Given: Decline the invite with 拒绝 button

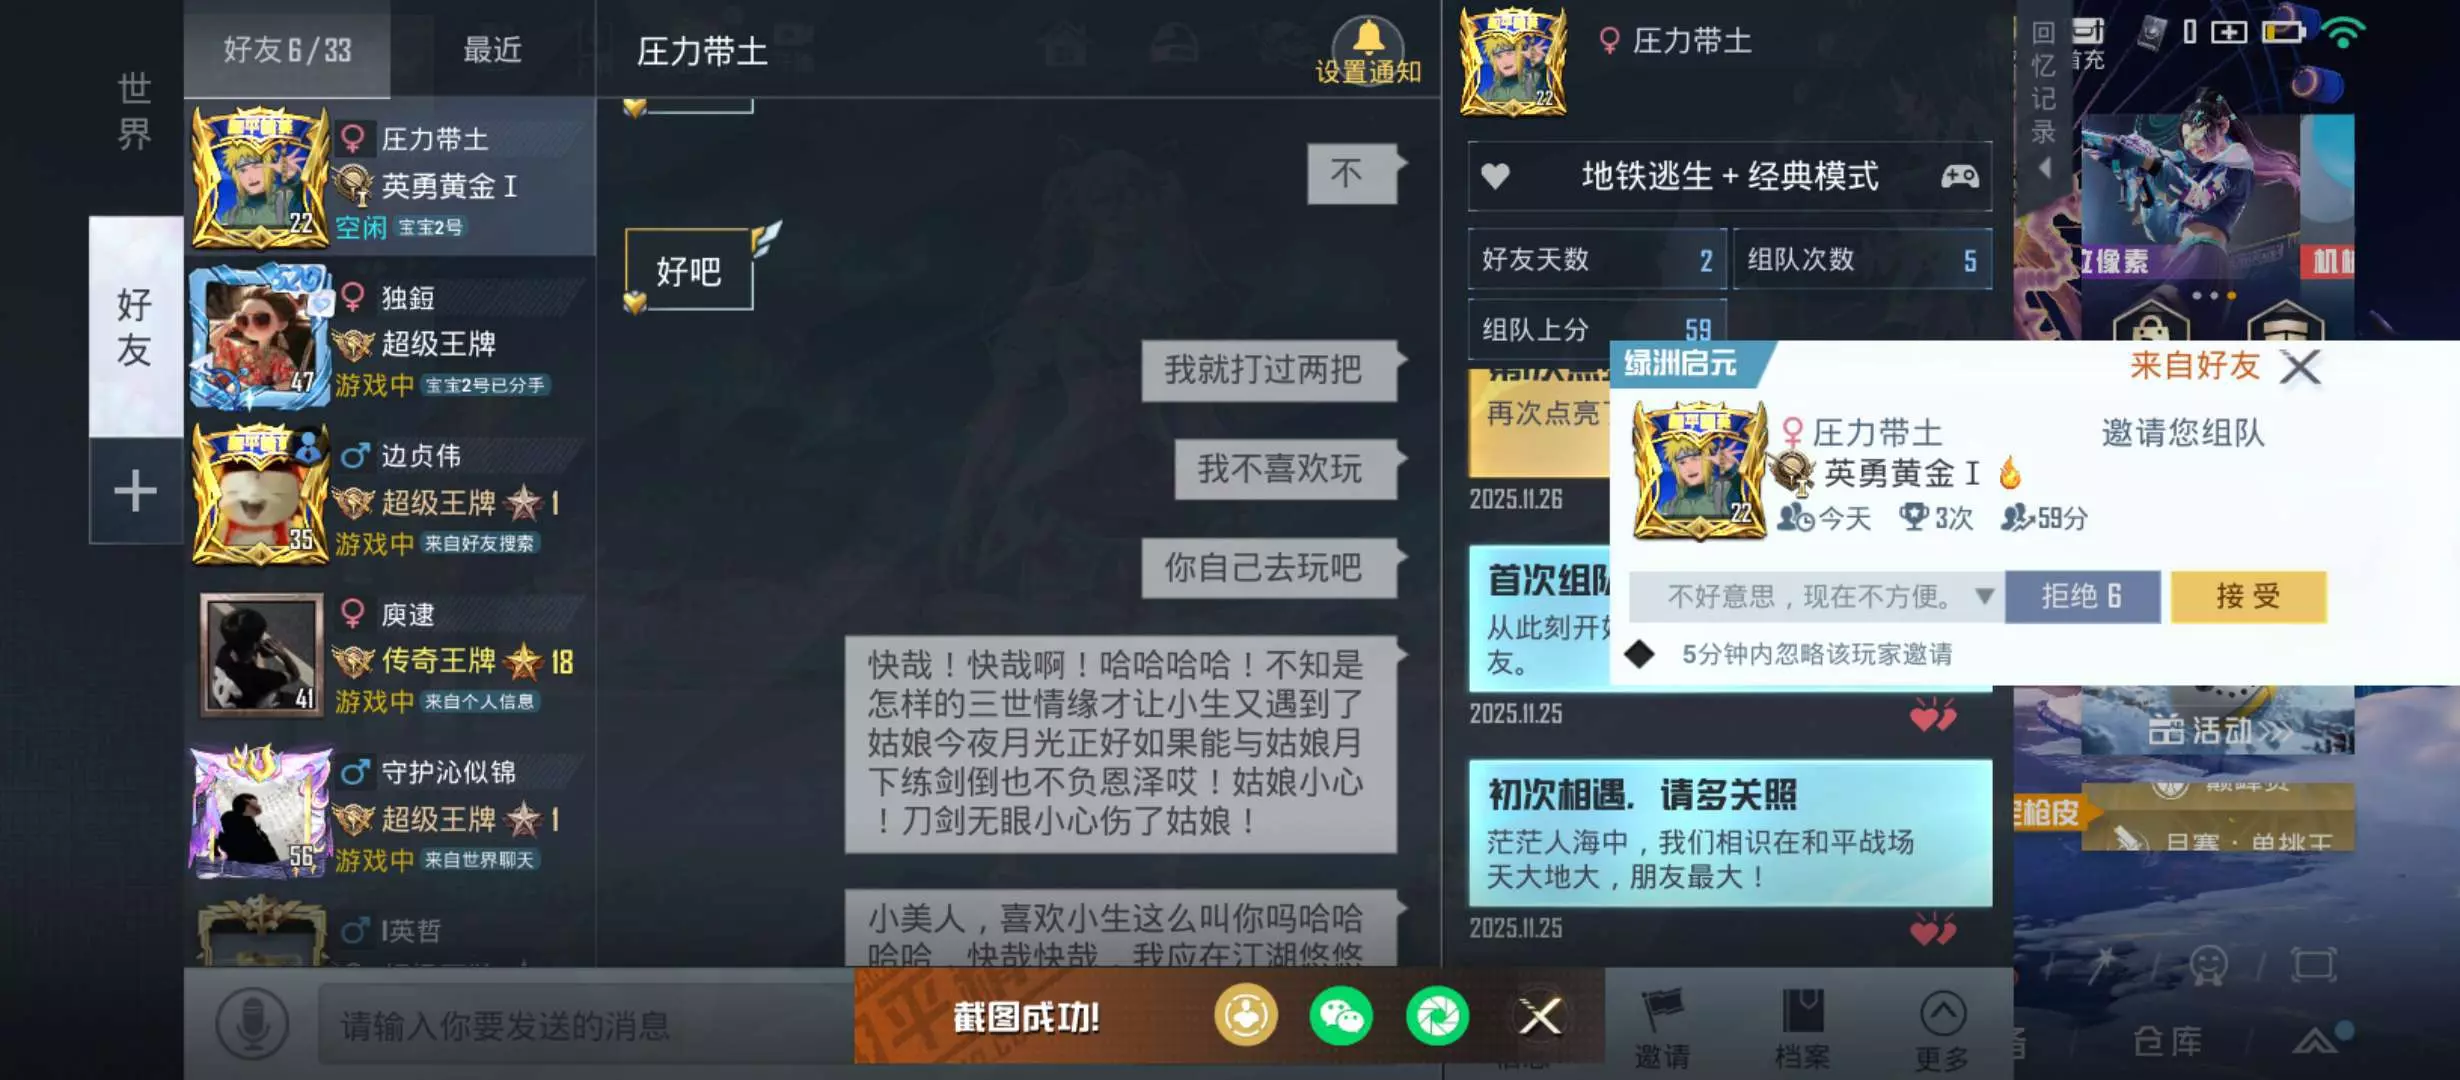Looking at the screenshot, I should pos(2082,597).
